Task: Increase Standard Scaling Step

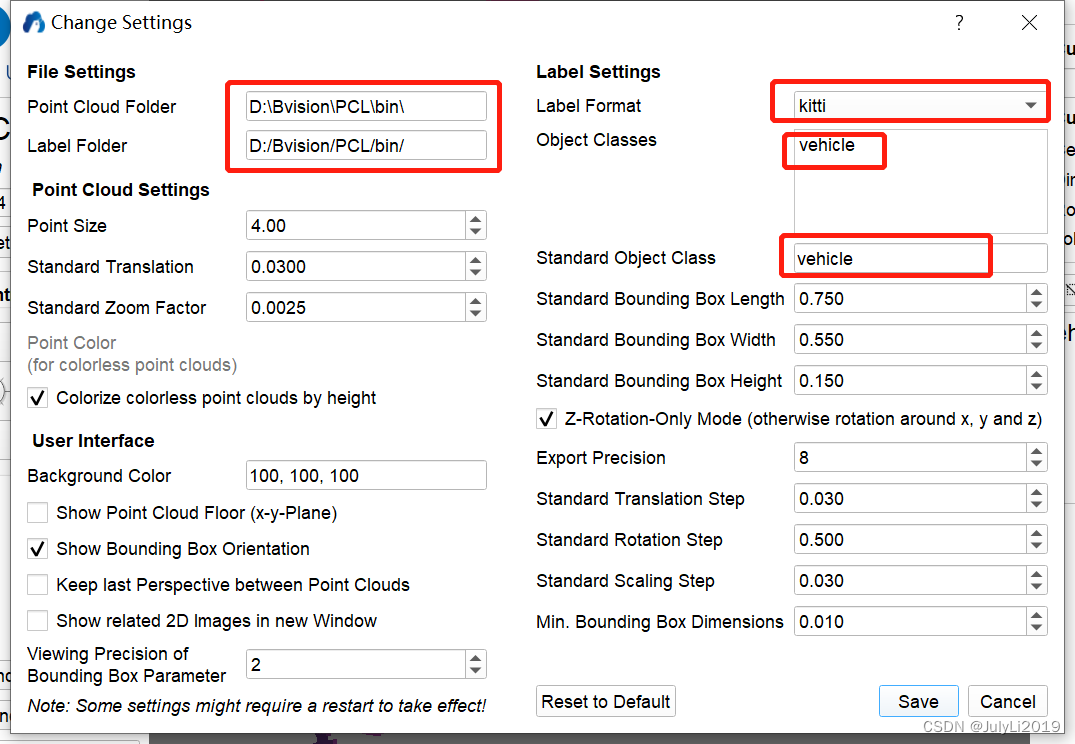Action: click(x=1036, y=574)
